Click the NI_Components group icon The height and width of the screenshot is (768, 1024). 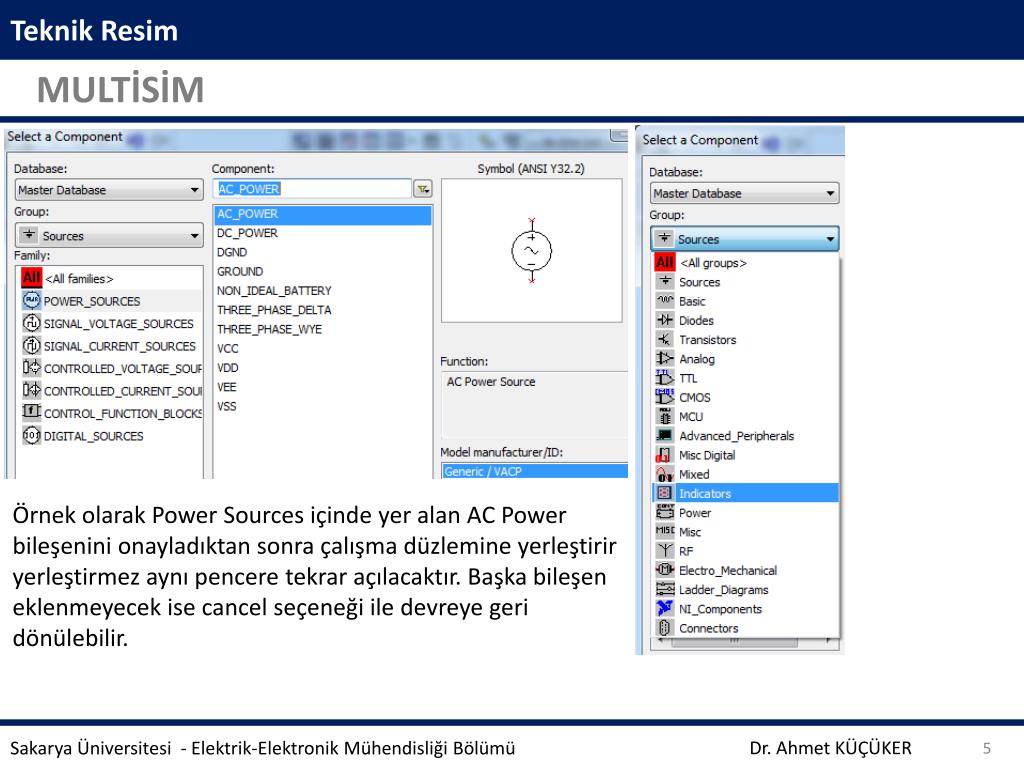[x=665, y=608]
